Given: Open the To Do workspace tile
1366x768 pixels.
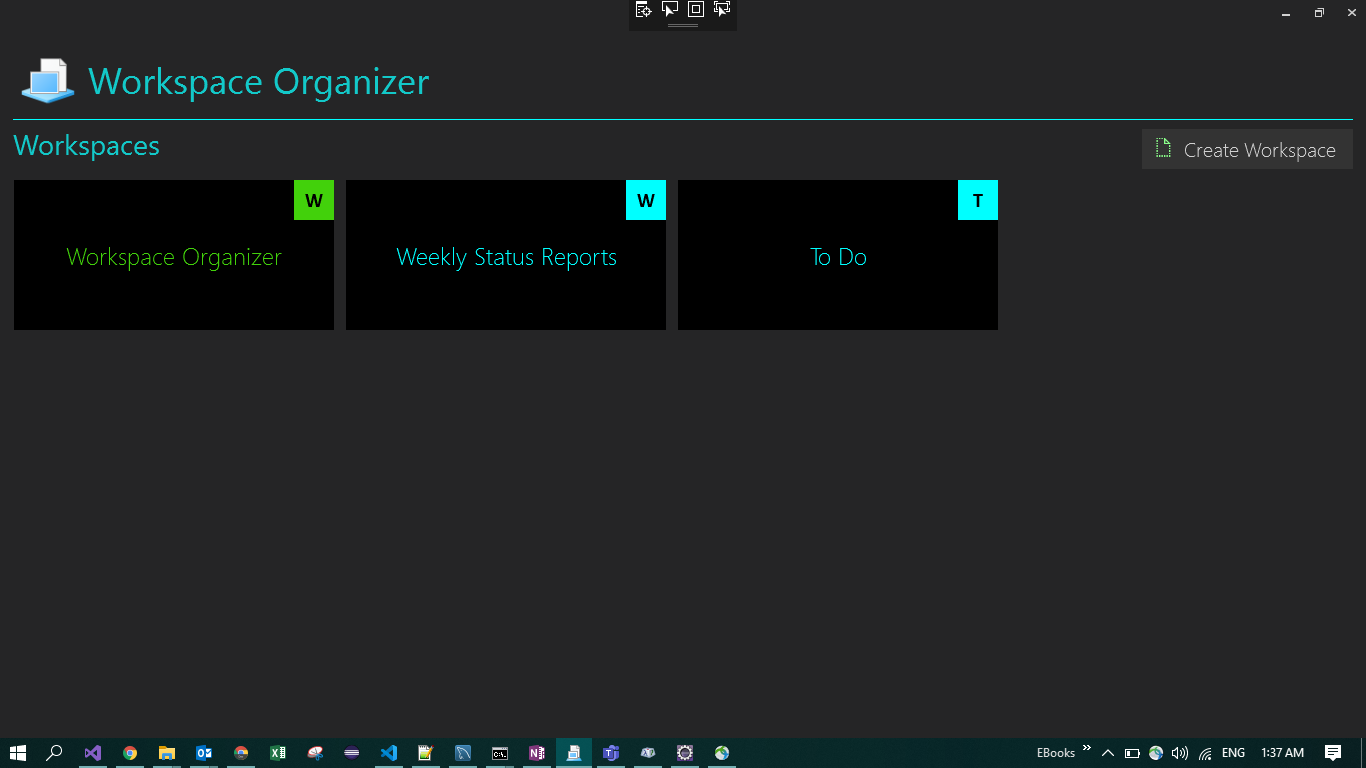Looking at the screenshot, I should [838, 255].
